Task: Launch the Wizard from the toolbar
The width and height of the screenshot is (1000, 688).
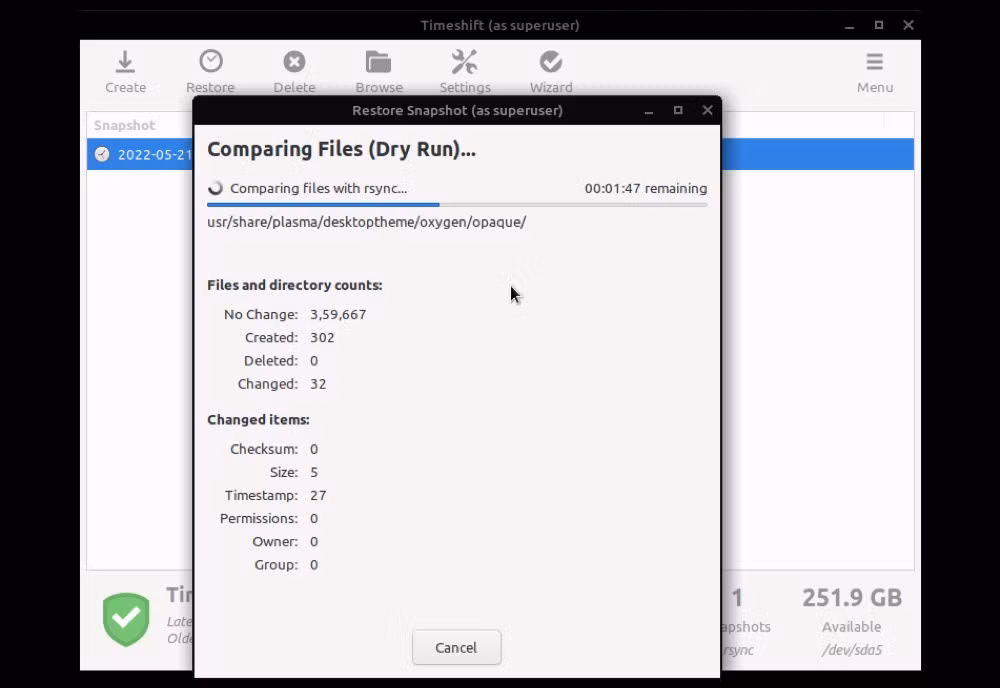Action: pyautogui.click(x=550, y=63)
